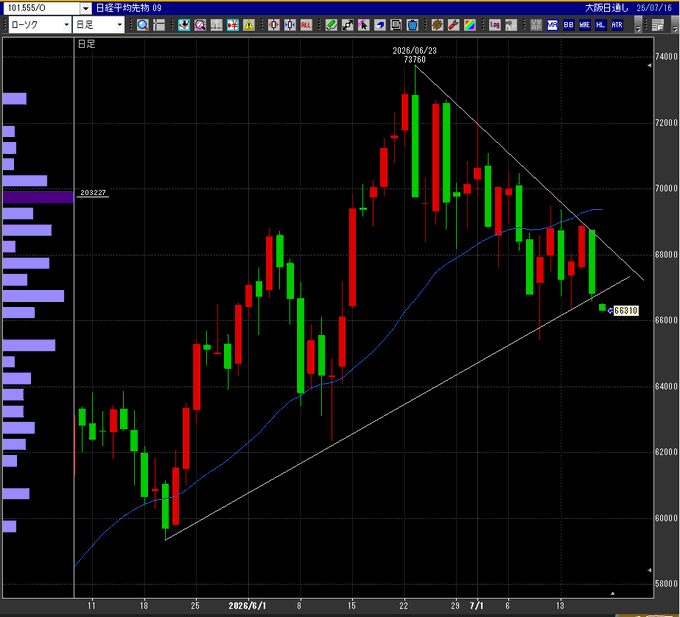This screenshot has height=617, width=680.
Task: Click the gray balance-scale toolbar icon
Action: 216,25
